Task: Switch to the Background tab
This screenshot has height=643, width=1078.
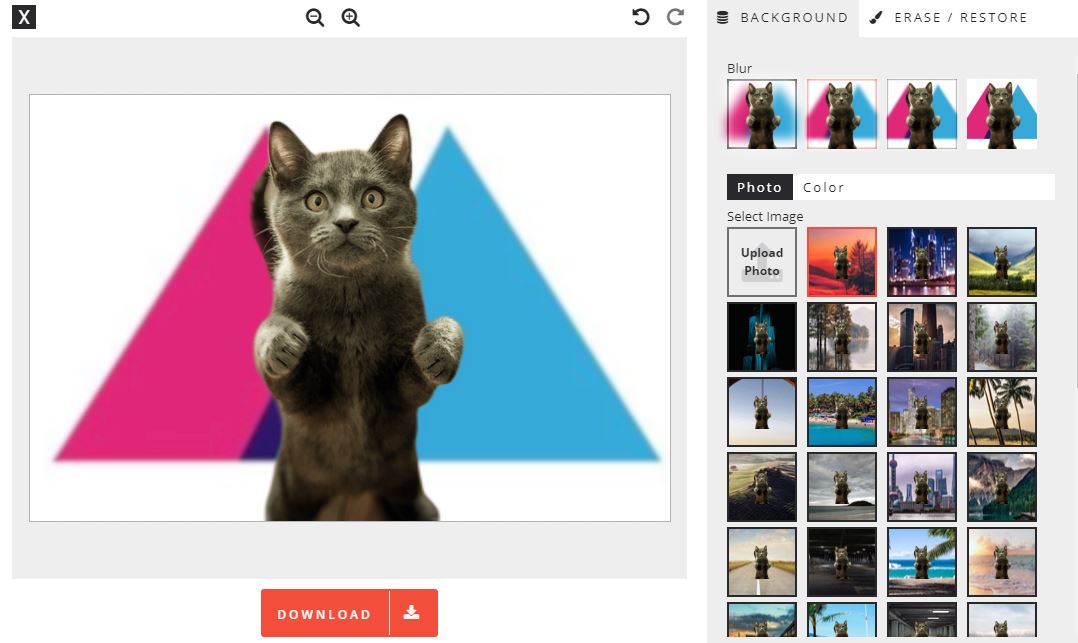Action: click(x=782, y=18)
